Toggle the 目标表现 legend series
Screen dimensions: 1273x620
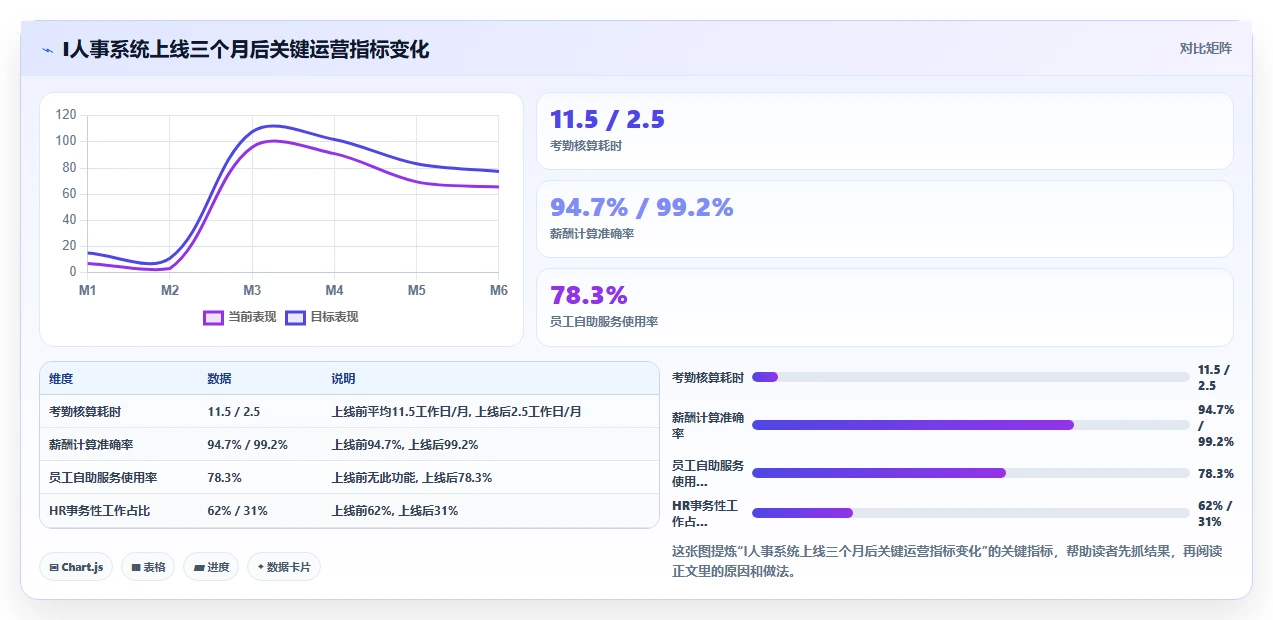322,317
